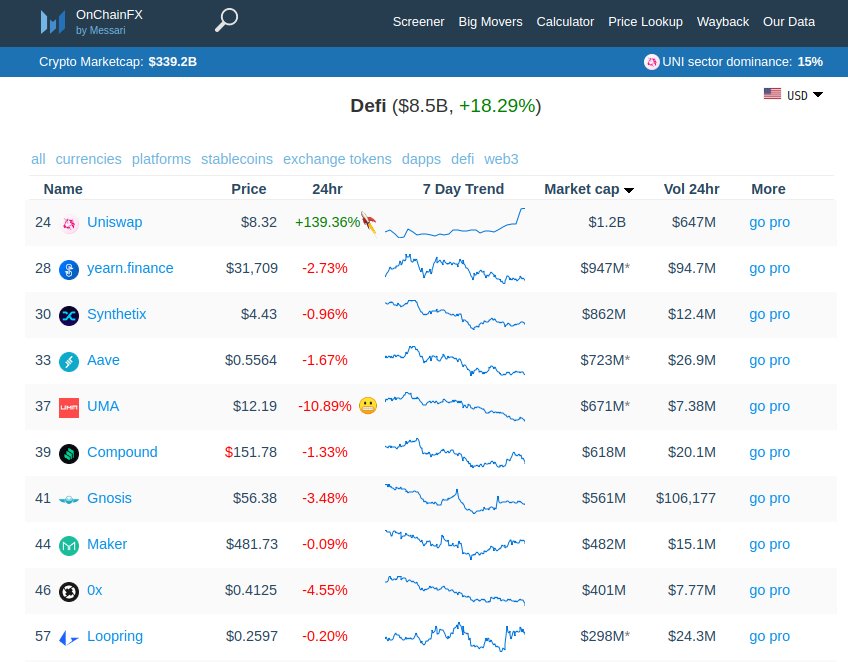Image resolution: width=848 pixels, height=662 pixels.
Task: Open the Uniswap asset link
Action: click(115, 222)
